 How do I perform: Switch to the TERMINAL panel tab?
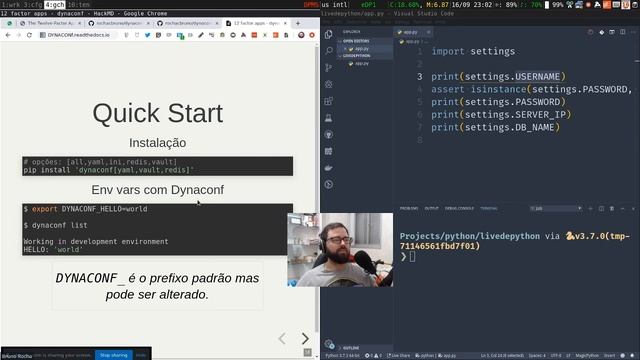tap(489, 209)
